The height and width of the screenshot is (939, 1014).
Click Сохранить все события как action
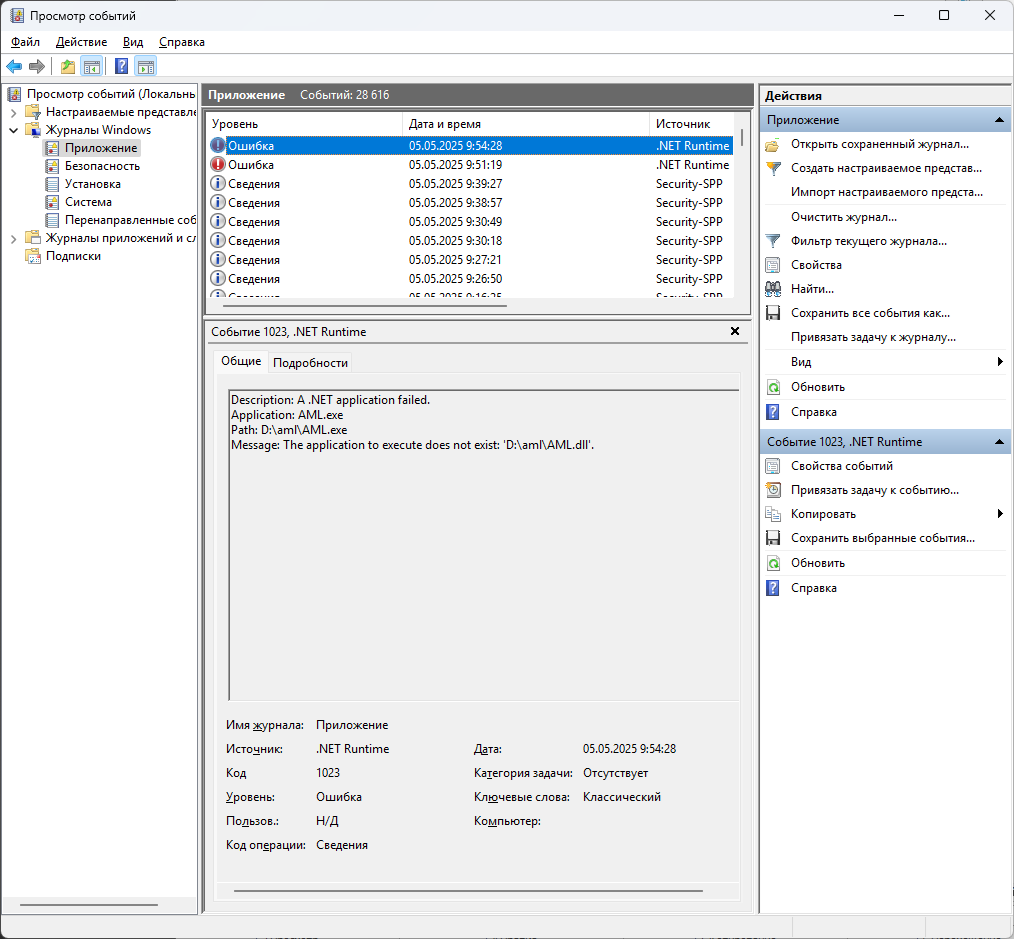tap(869, 313)
